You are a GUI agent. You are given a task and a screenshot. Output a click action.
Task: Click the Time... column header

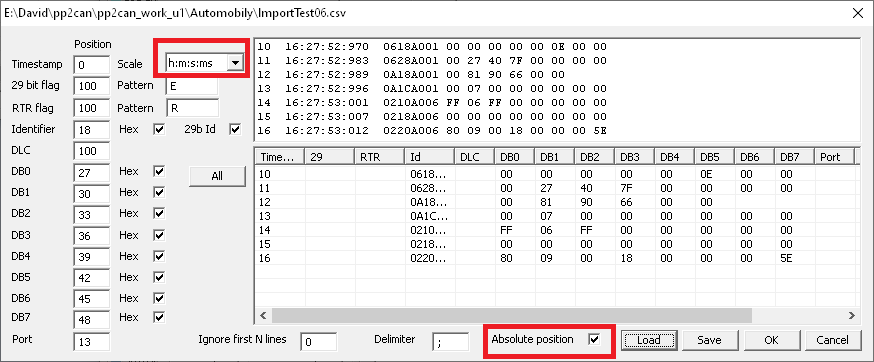(x=280, y=157)
